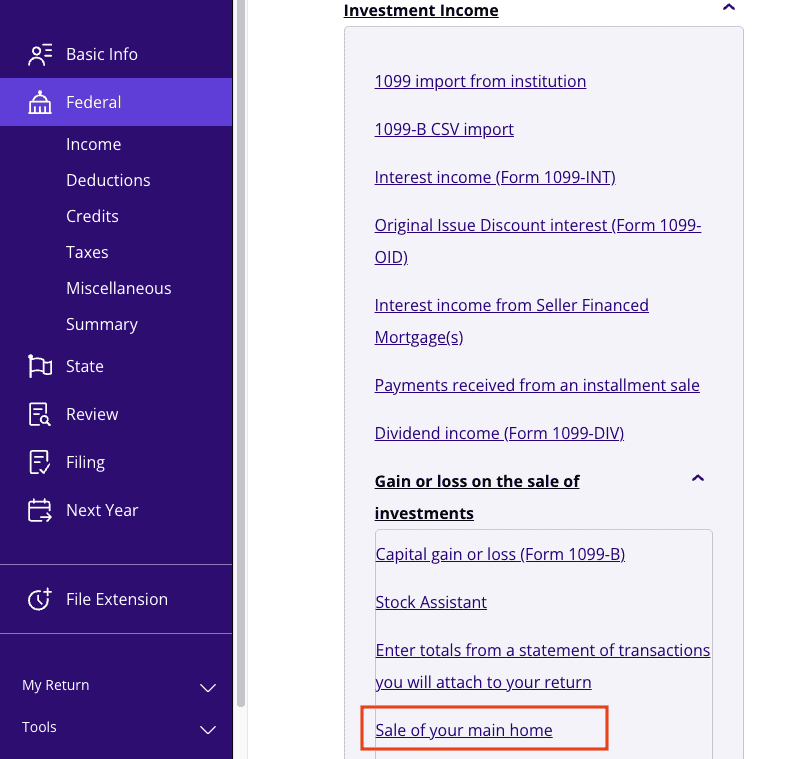Open File Extension option
Viewport: 785px width, 759px height.
tap(116, 599)
